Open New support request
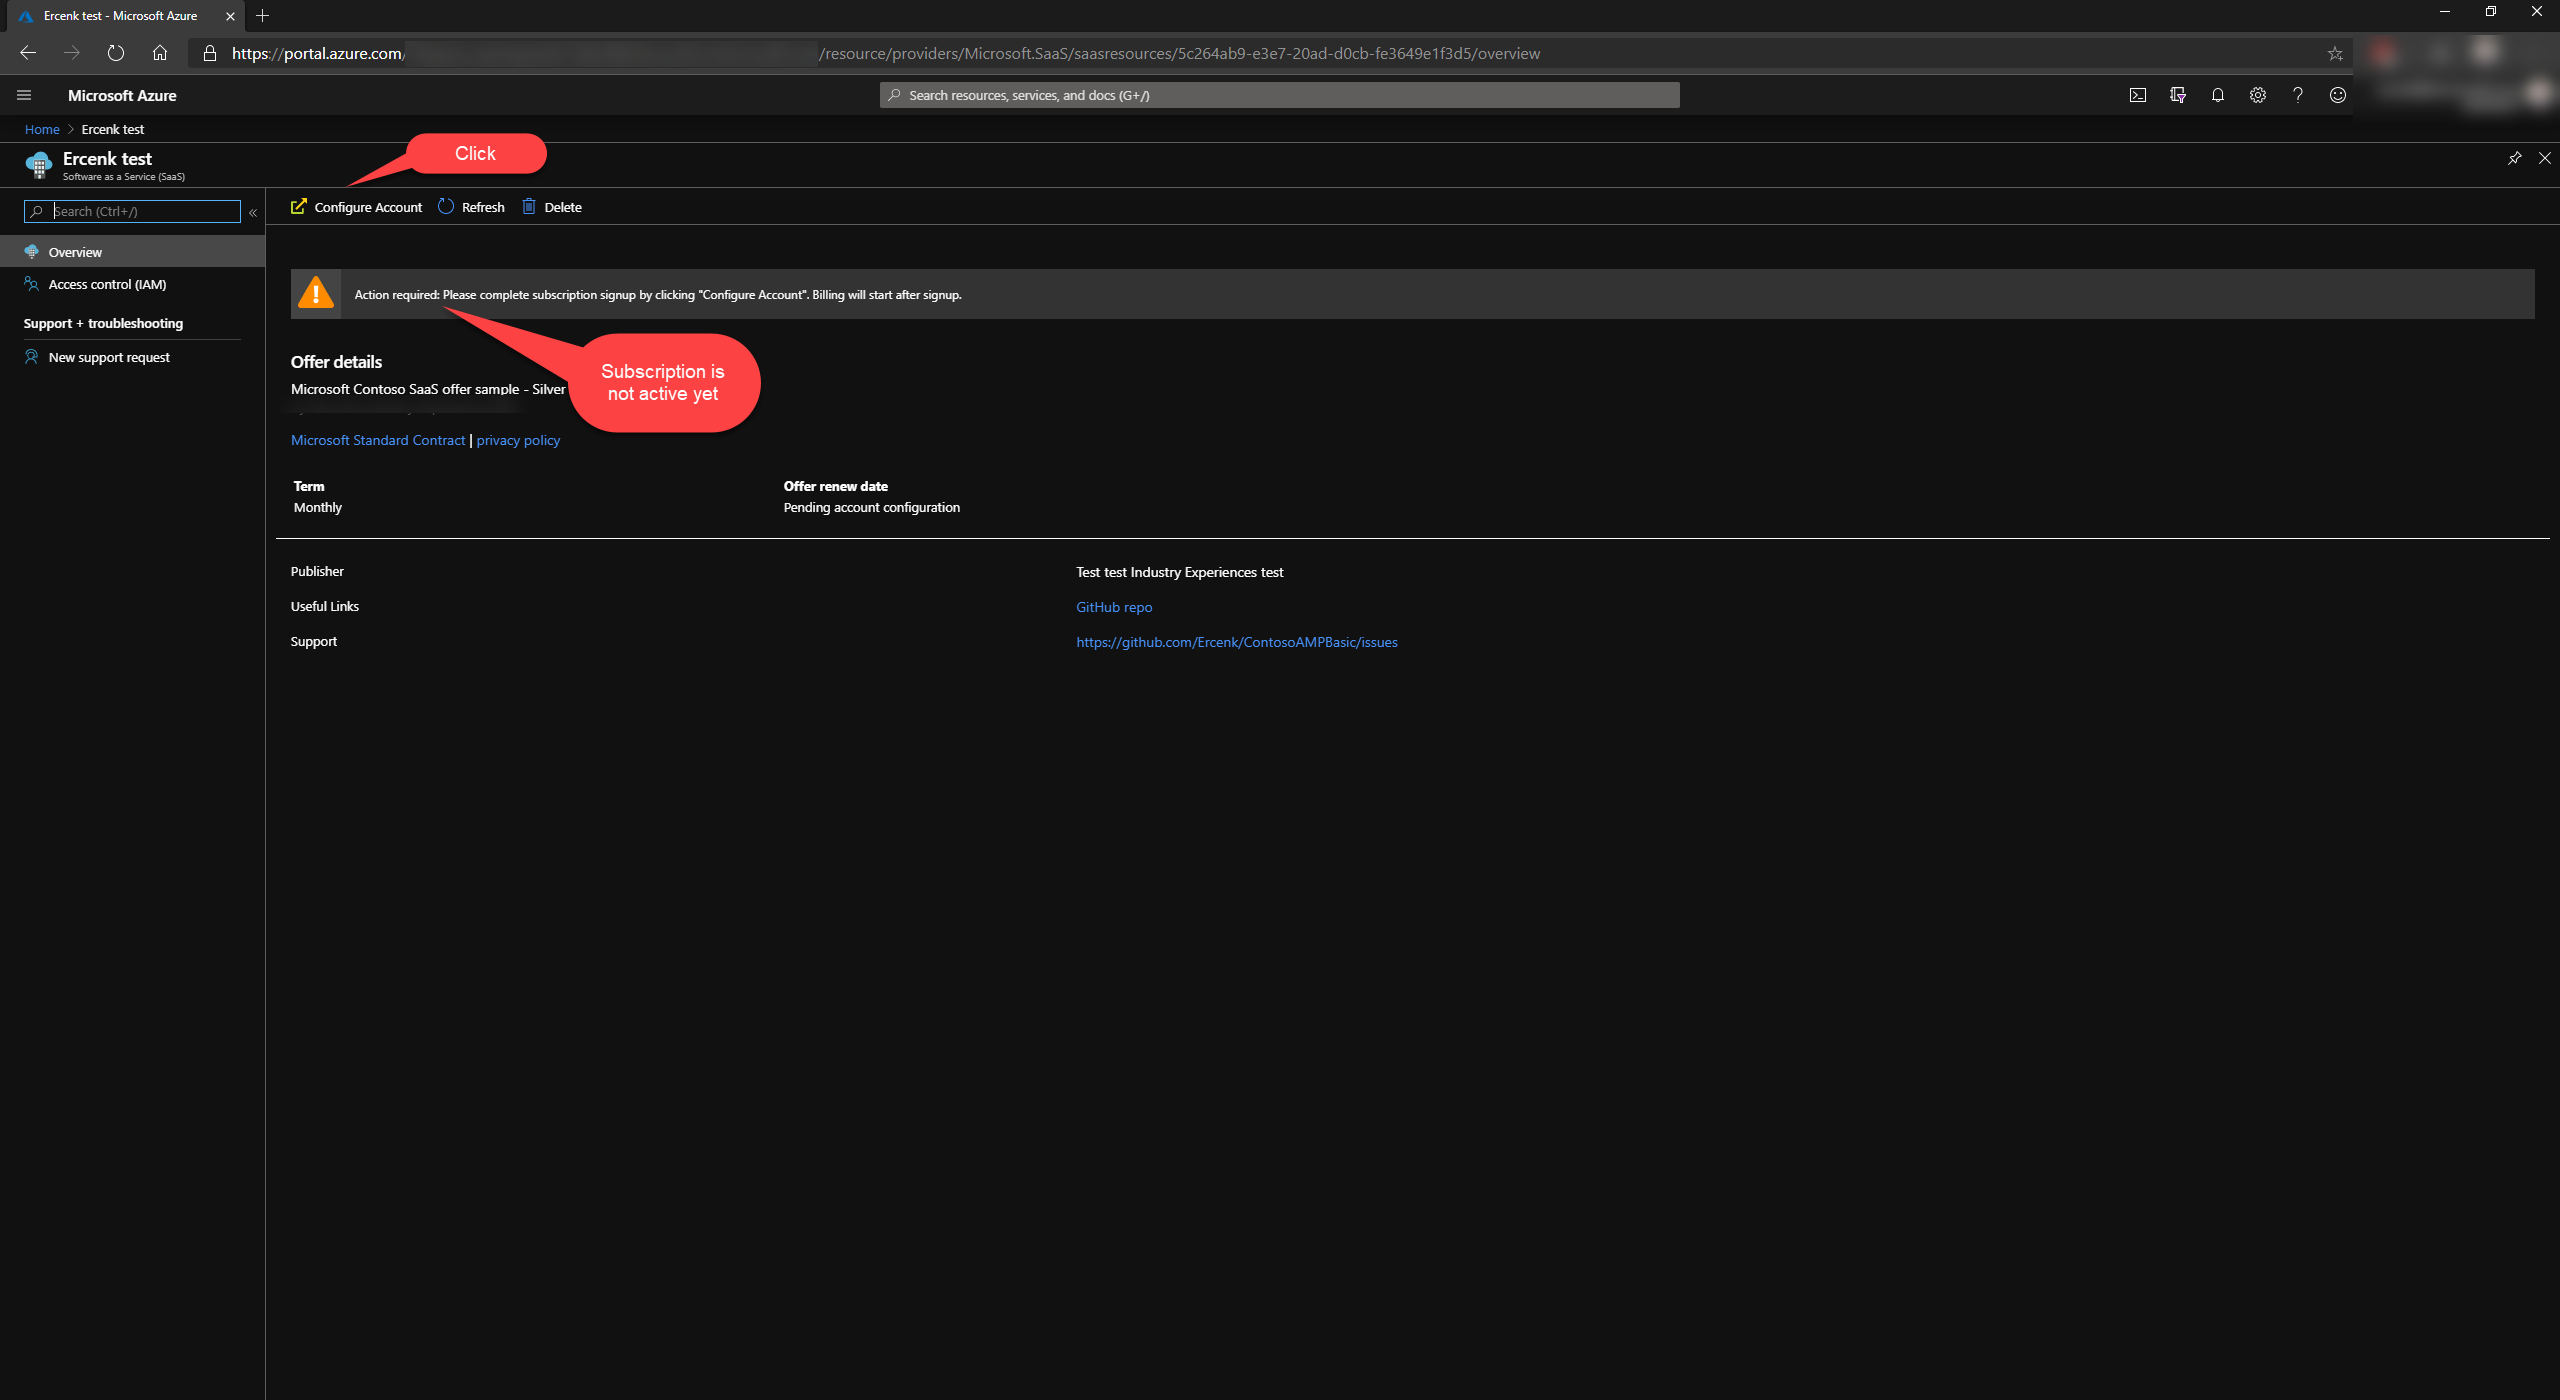The image size is (2560, 1400). click(109, 357)
